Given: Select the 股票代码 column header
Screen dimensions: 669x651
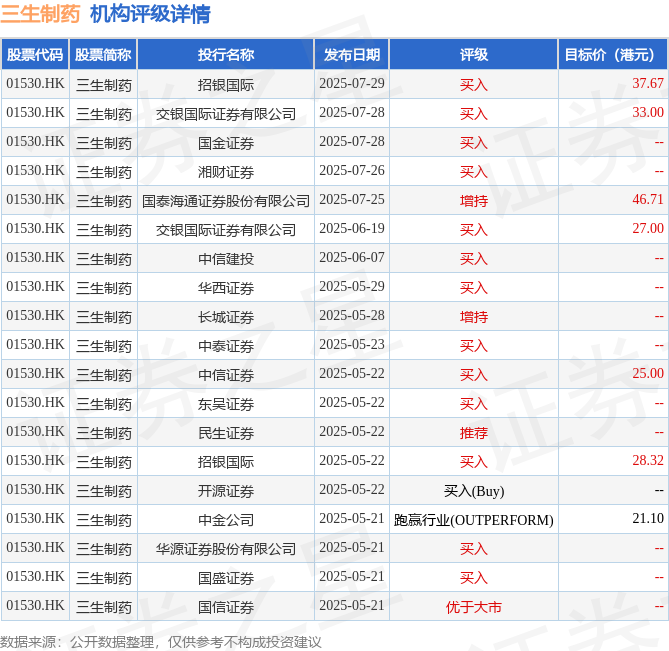Looking at the screenshot, I should point(35,55).
